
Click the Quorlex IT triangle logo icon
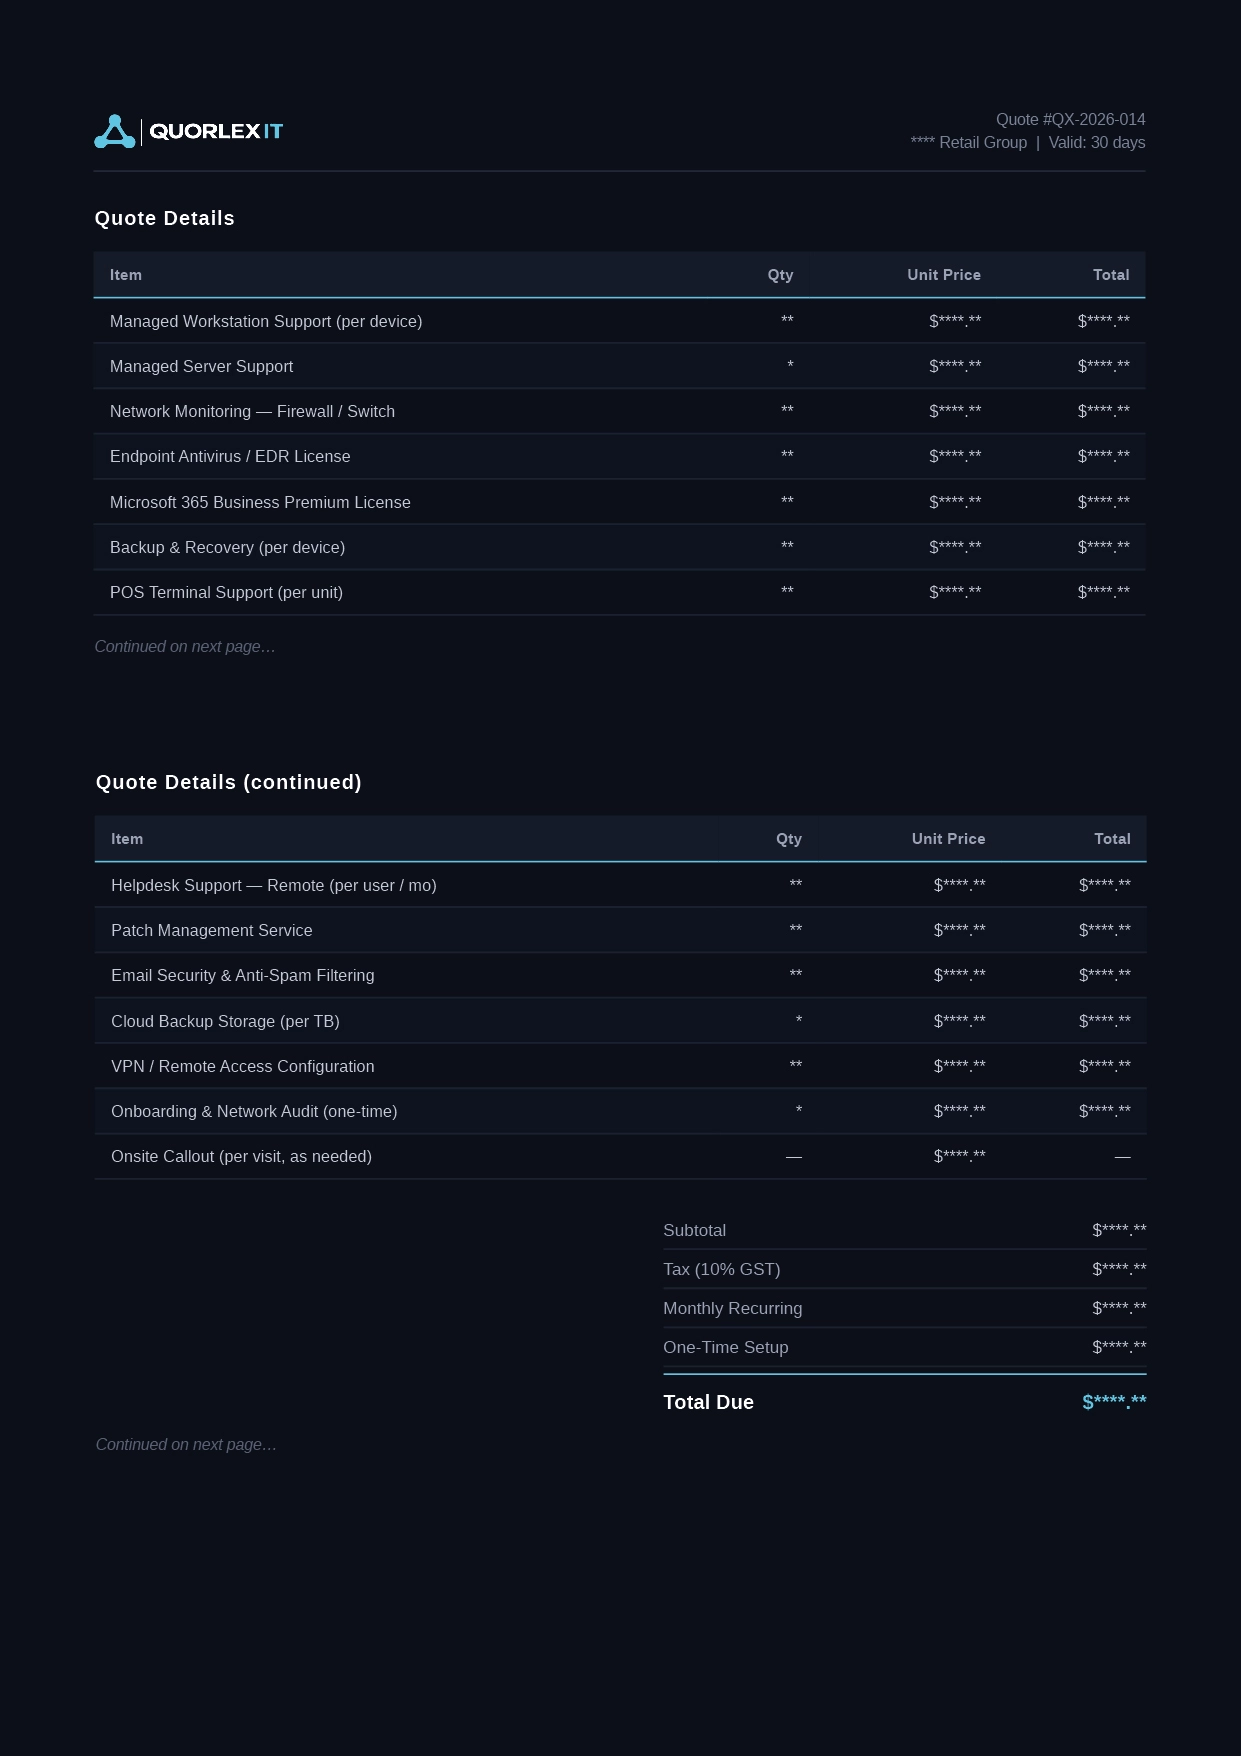tap(115, 131)
